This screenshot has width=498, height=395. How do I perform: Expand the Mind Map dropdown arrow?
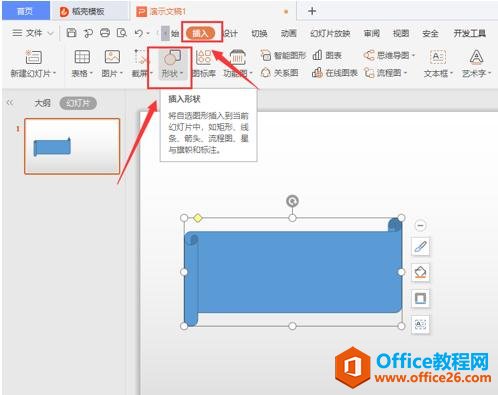coord(414,55)
